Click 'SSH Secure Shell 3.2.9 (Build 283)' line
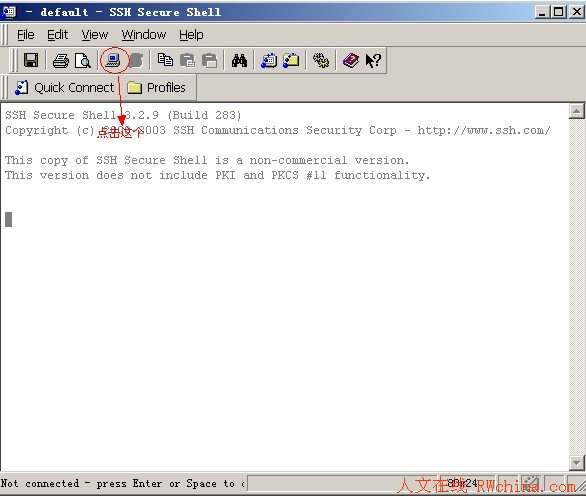This screenshot has width=586, height=496. click(123, 115)
